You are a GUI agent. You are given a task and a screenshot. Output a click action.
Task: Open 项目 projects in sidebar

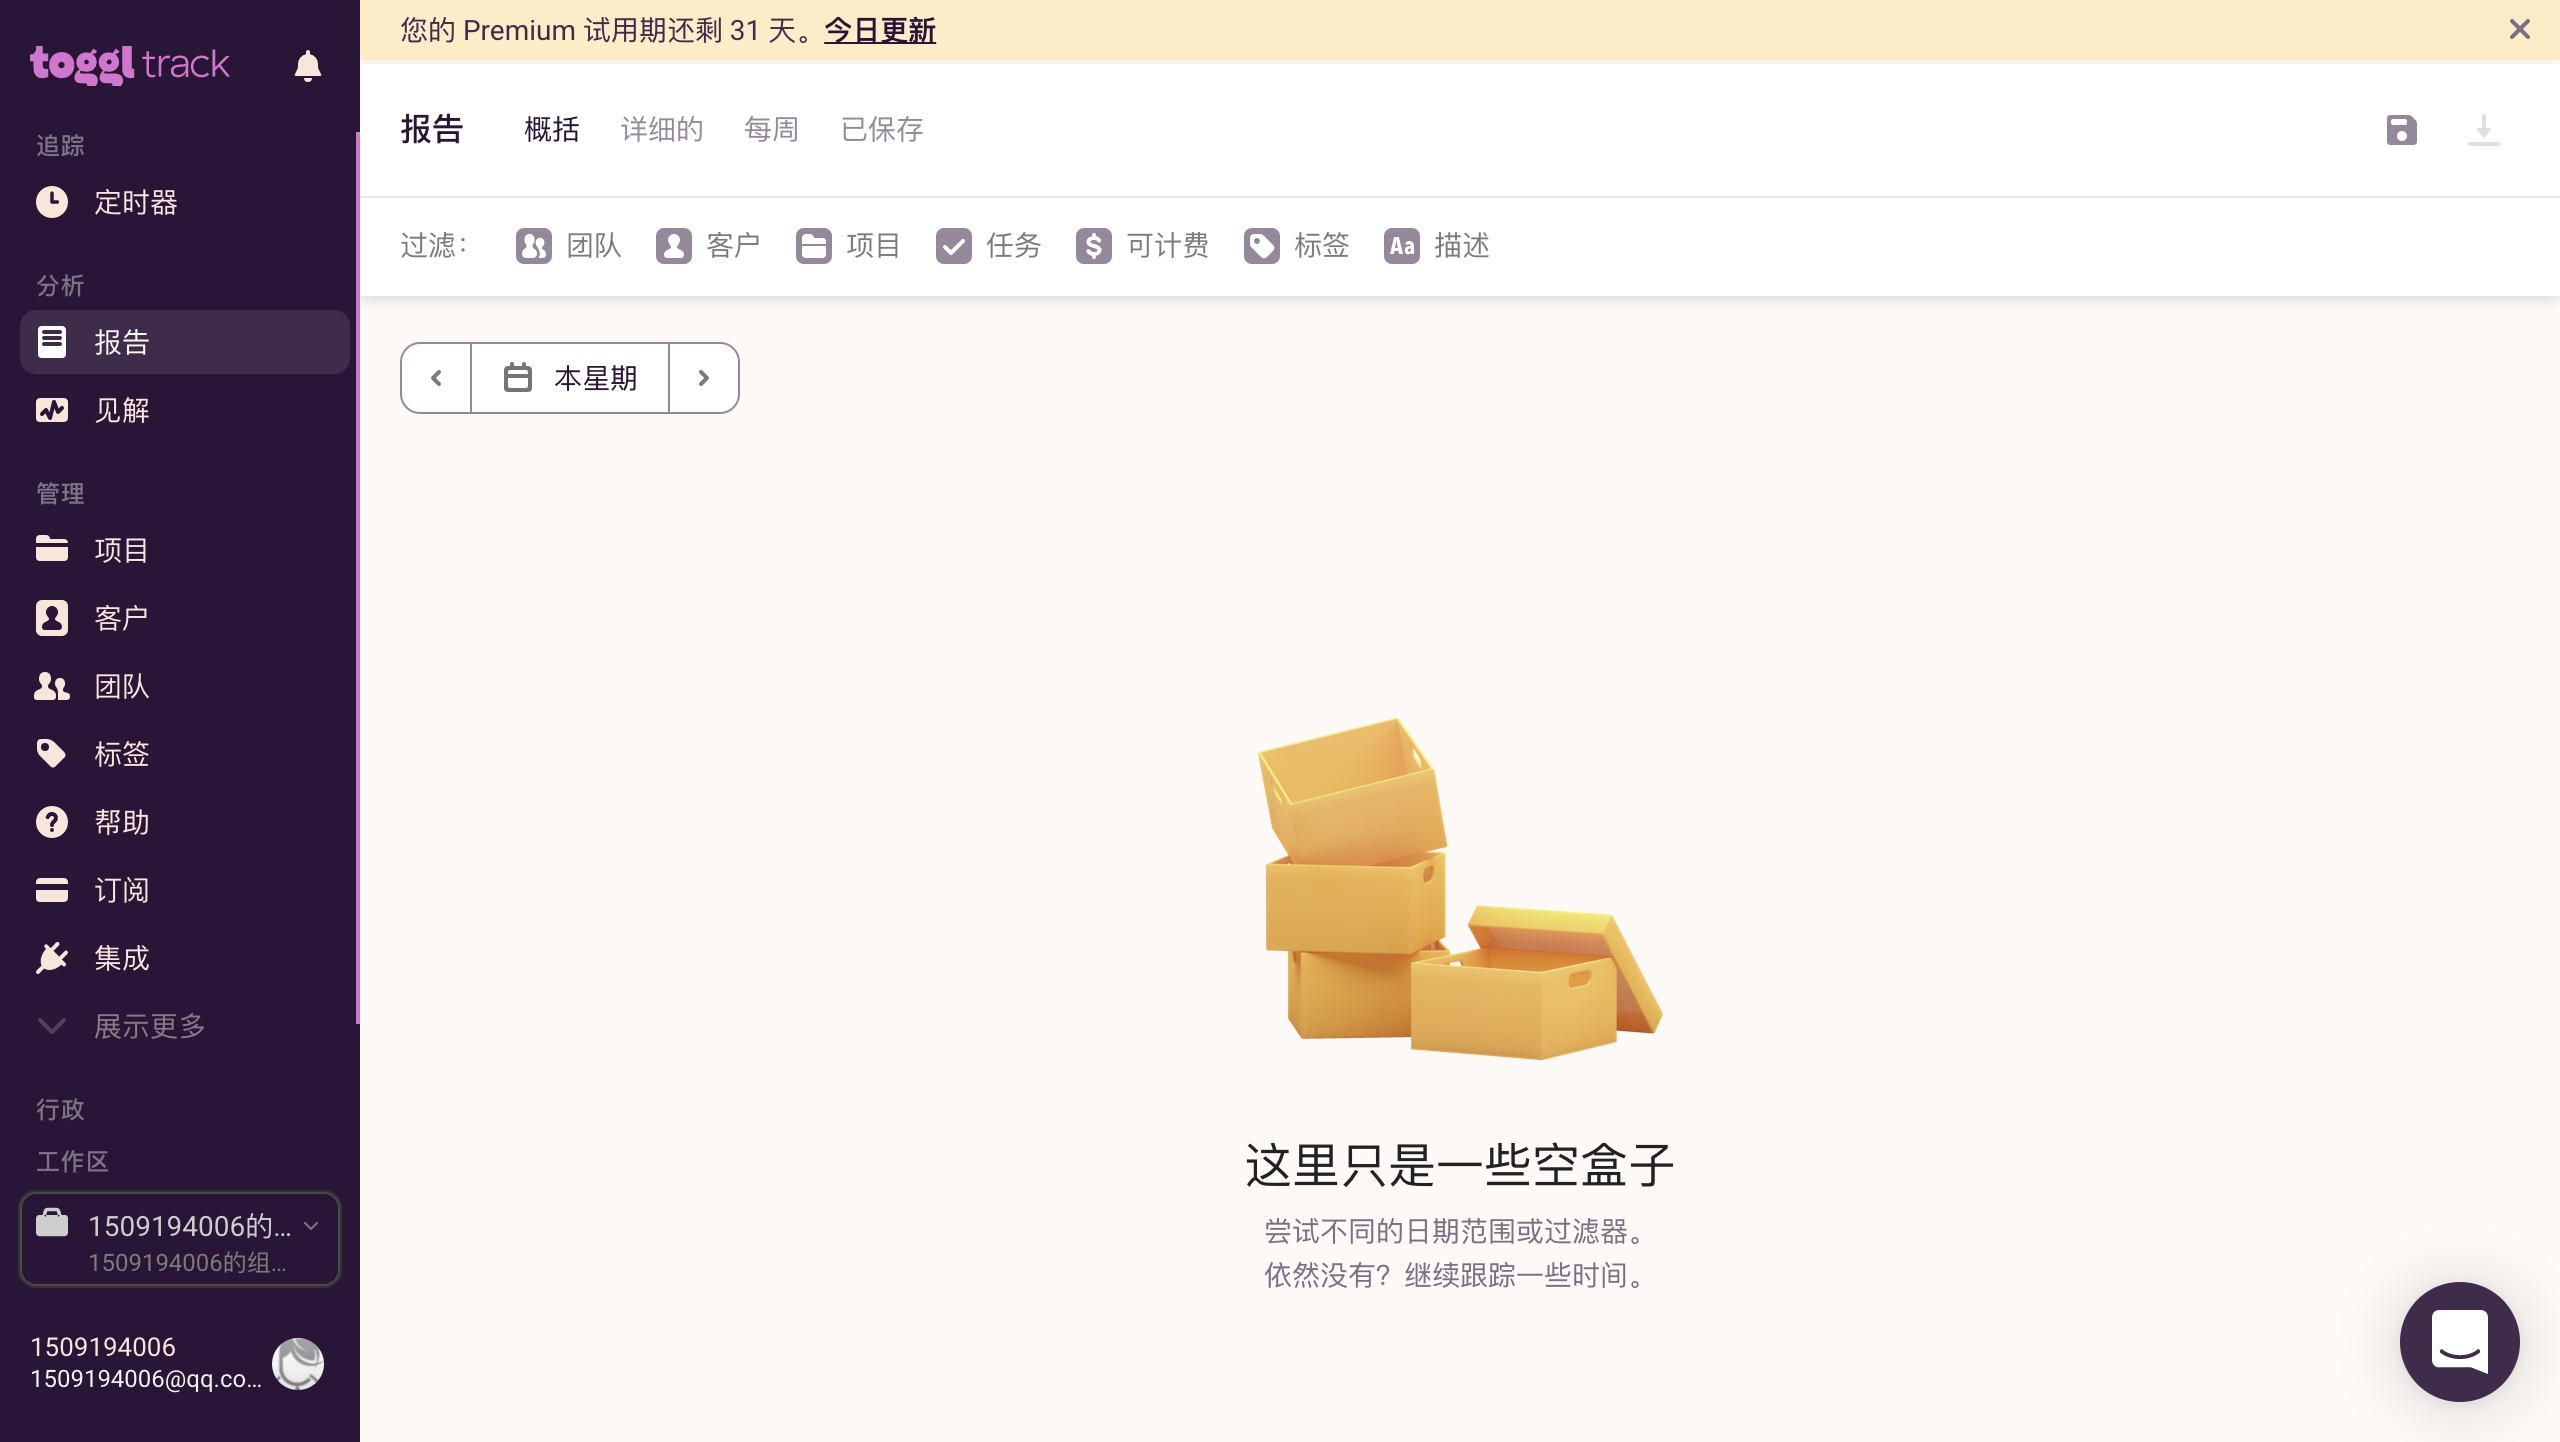click(x=185, y=550)
